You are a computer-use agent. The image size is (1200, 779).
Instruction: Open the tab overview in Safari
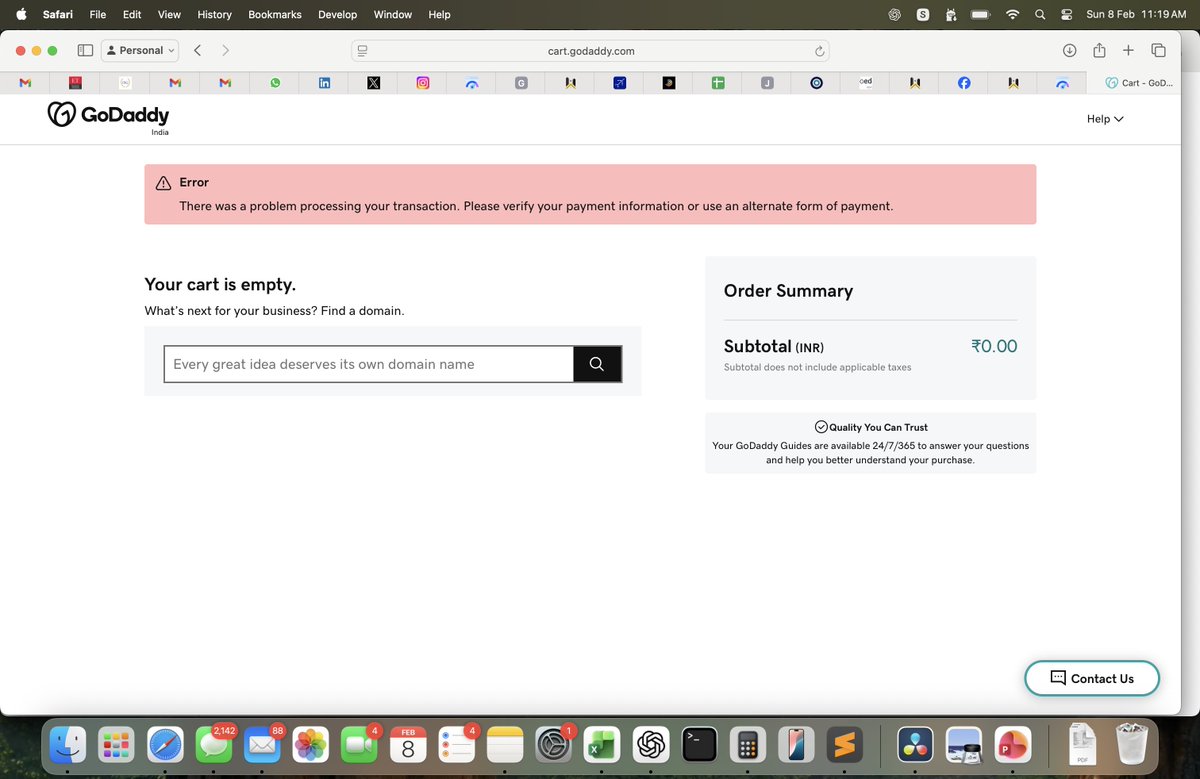pos(1158,49)
